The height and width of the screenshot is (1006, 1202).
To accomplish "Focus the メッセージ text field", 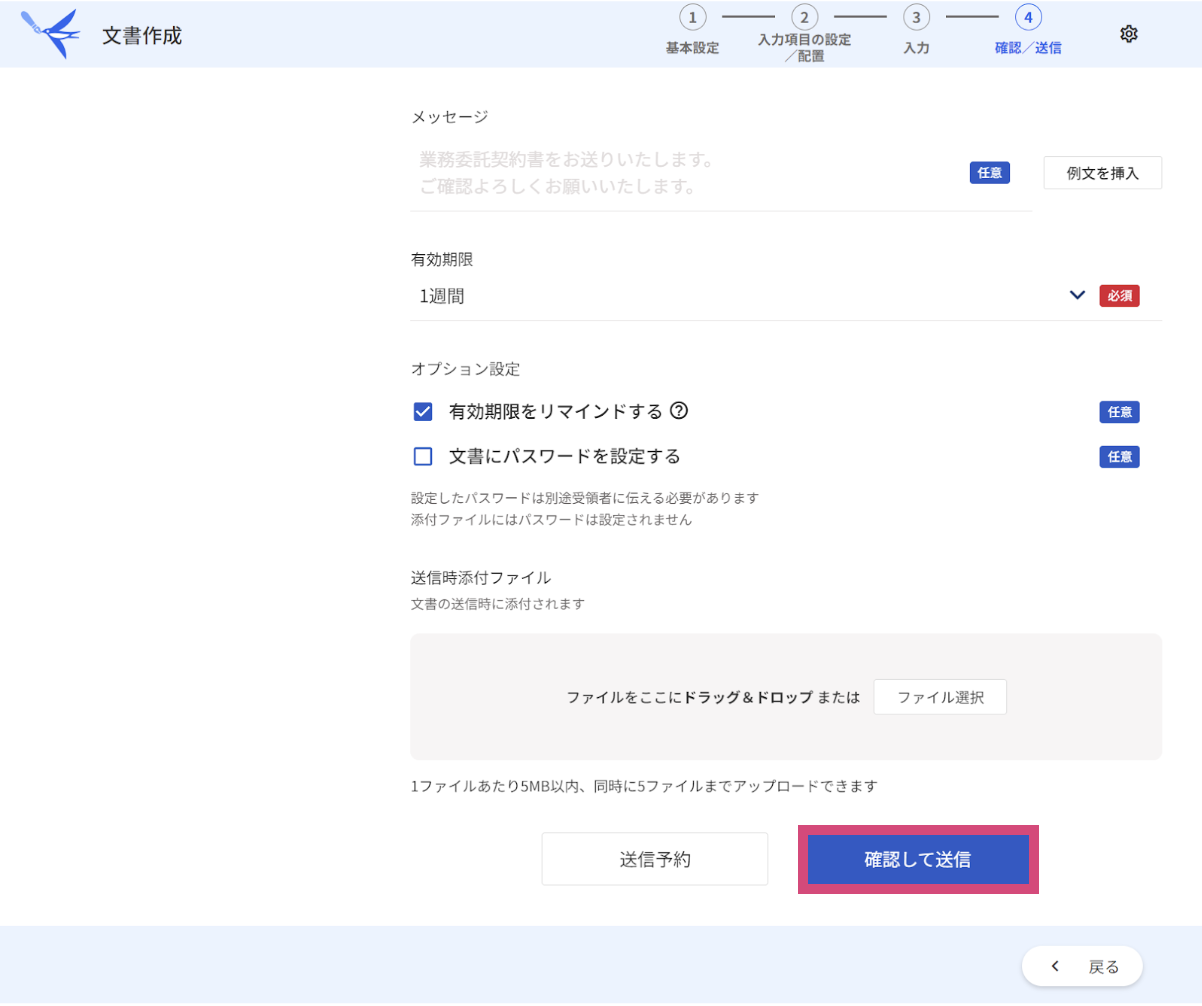I will coord(721,173).
